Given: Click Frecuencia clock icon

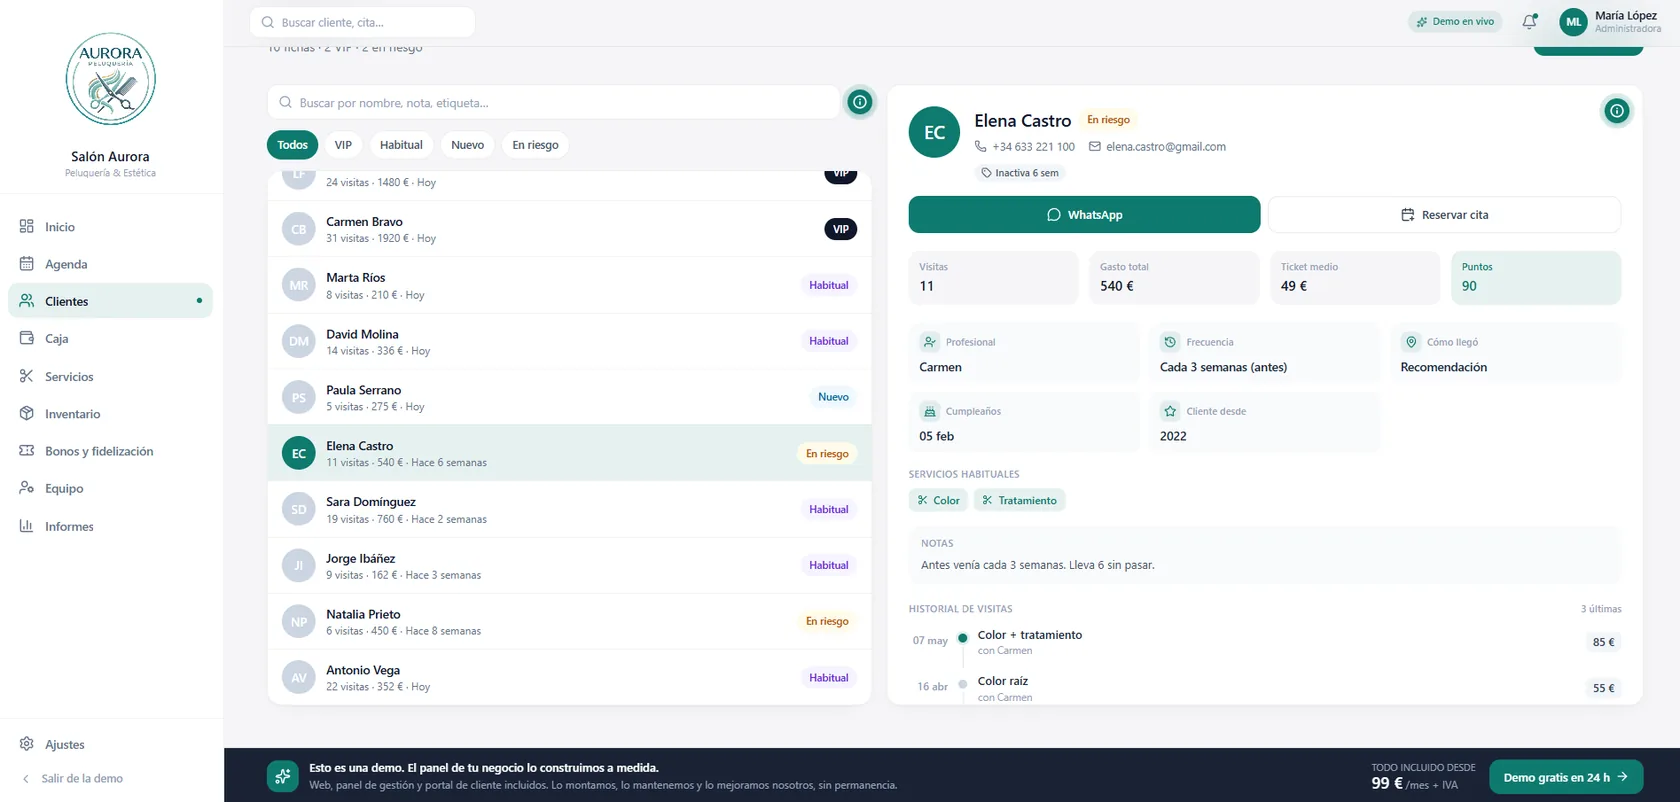Looking at the screenshot, I should pyautogui.click(x=1170, y=342).
